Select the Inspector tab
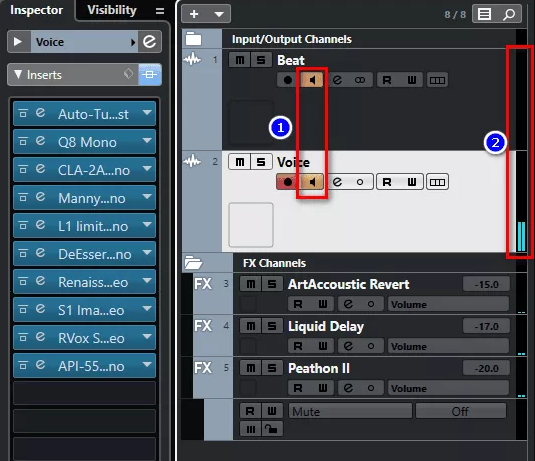This screenshot has width=535, height=461. point(37,10)
